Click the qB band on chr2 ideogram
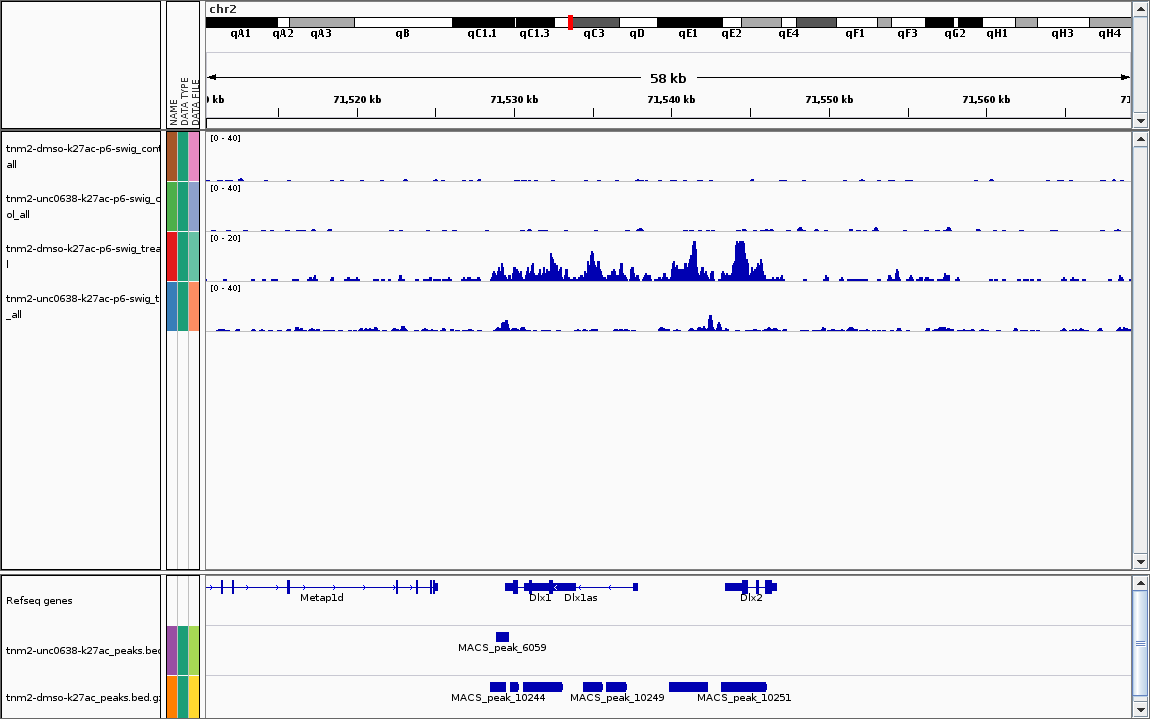This screenshot has width=1150, height=719. [x=402, y=22]
